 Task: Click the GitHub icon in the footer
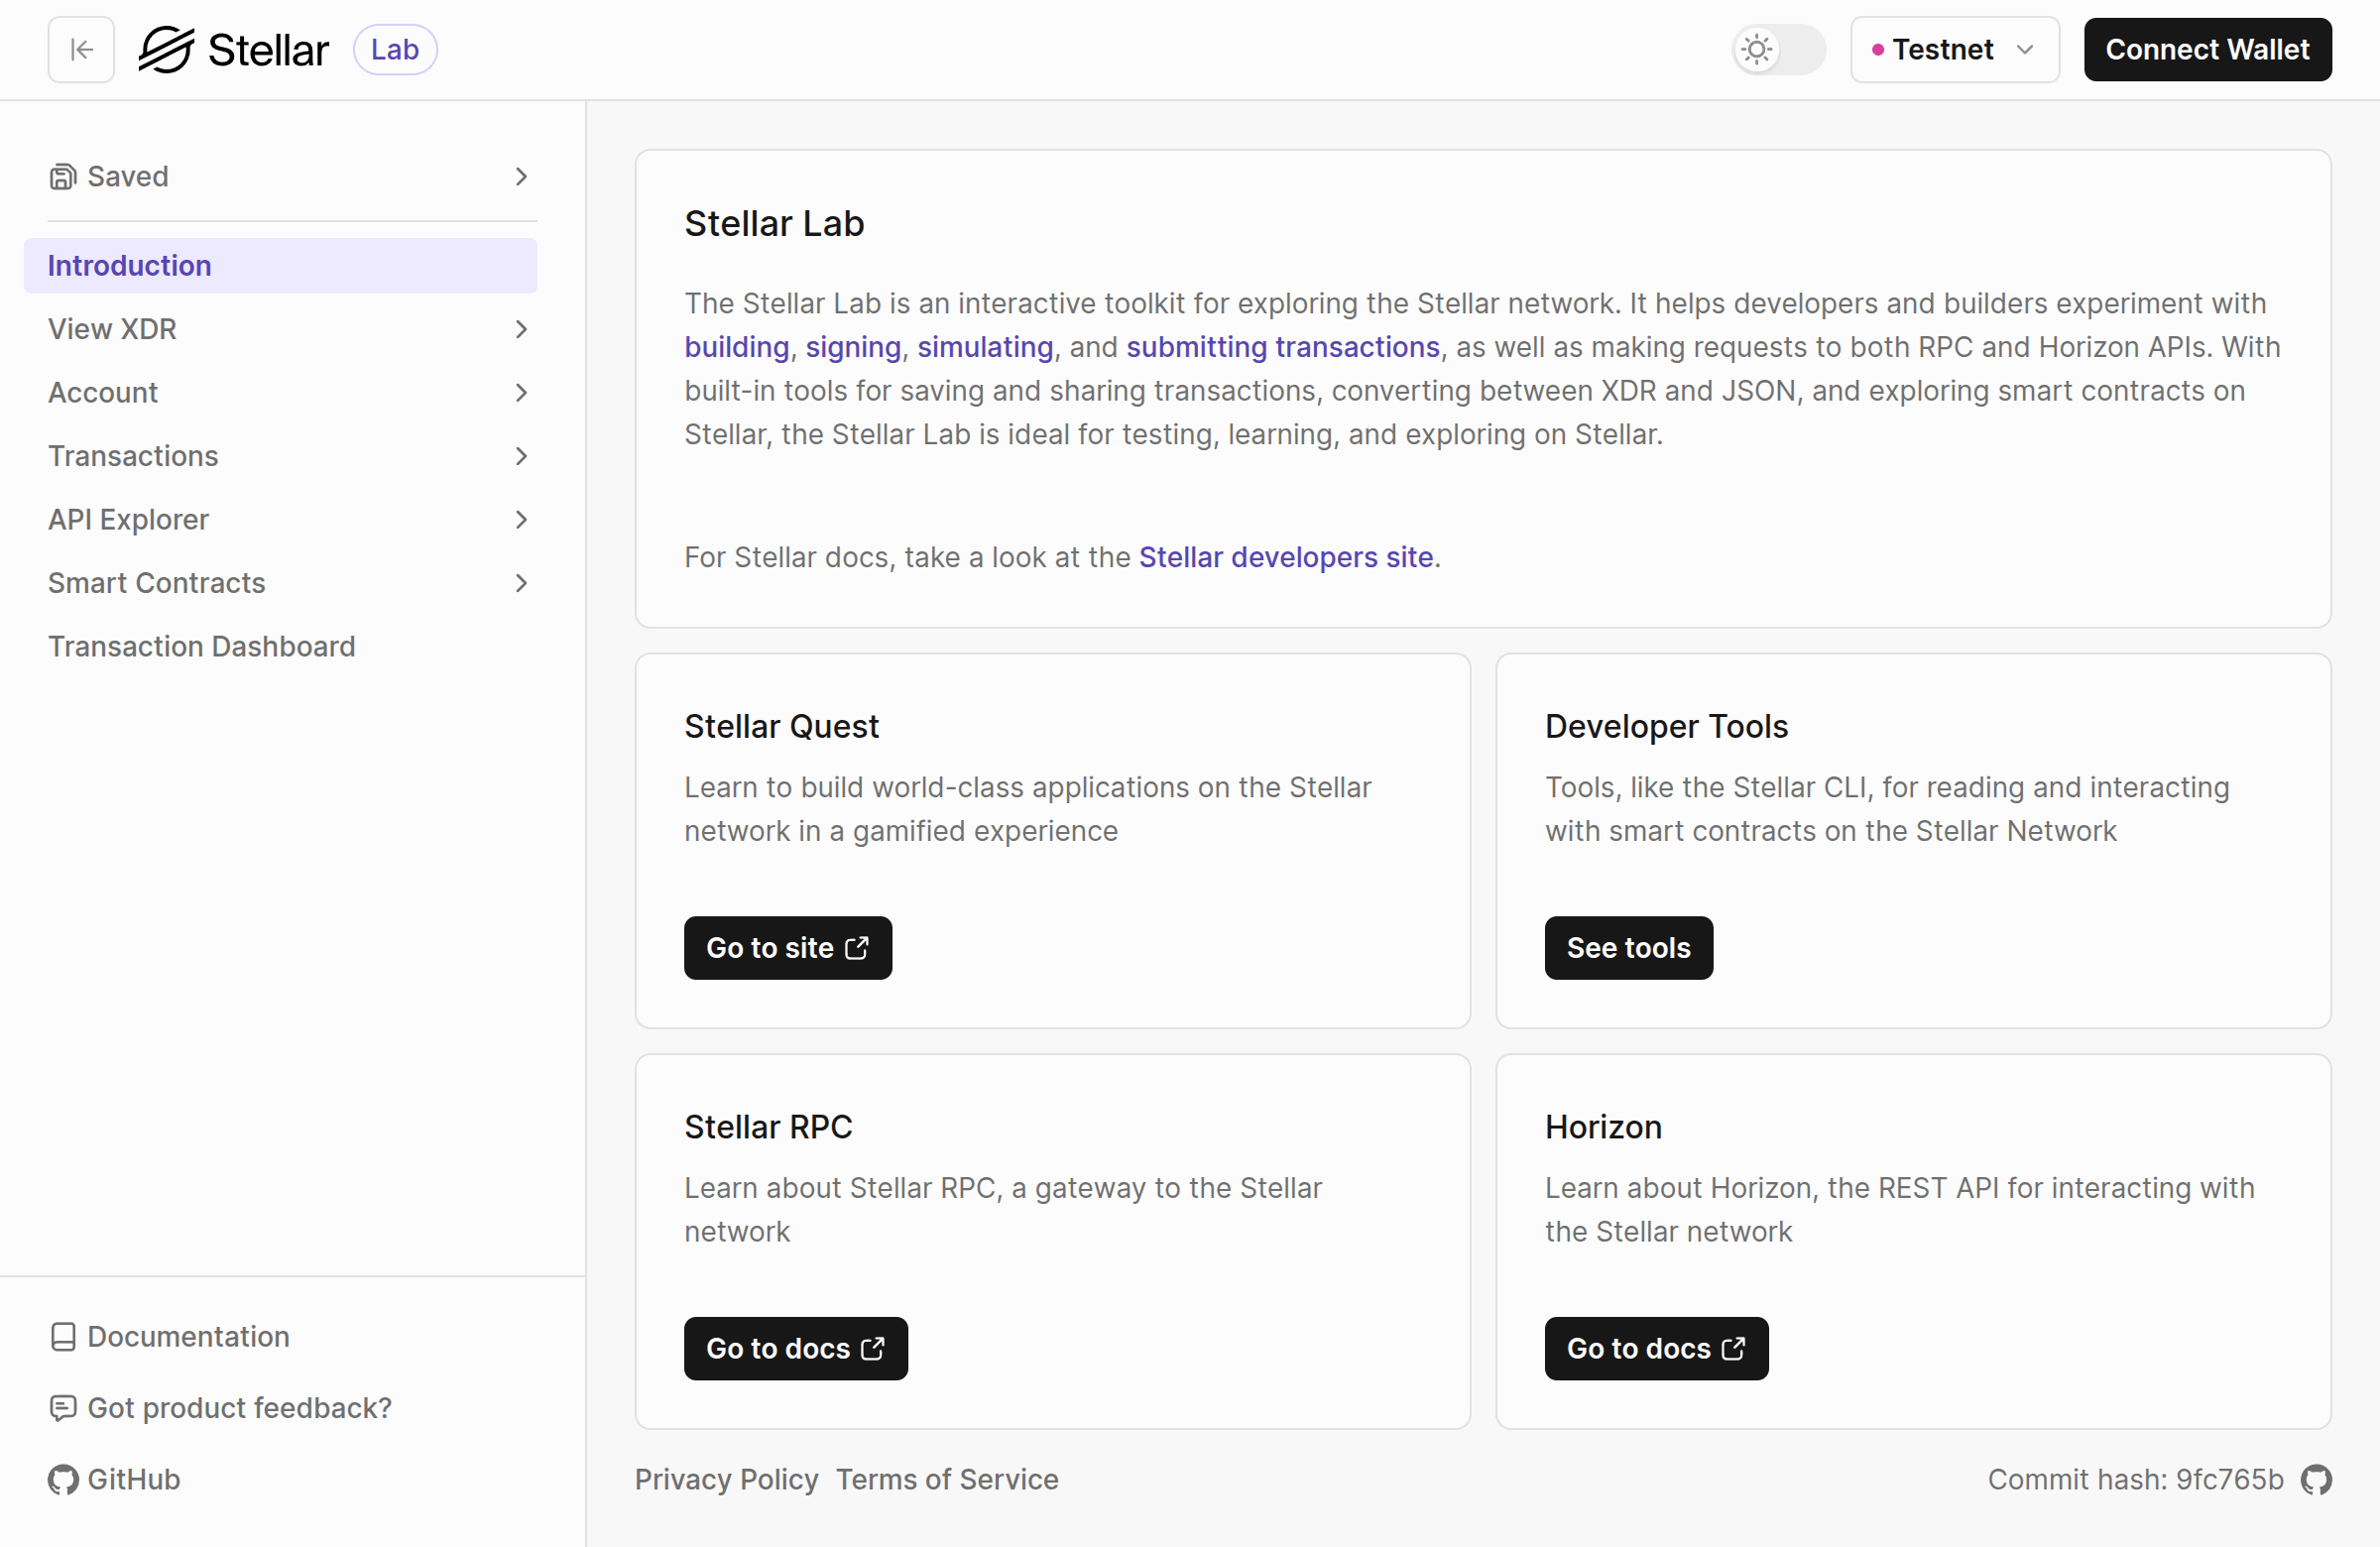point(2318,1480)
